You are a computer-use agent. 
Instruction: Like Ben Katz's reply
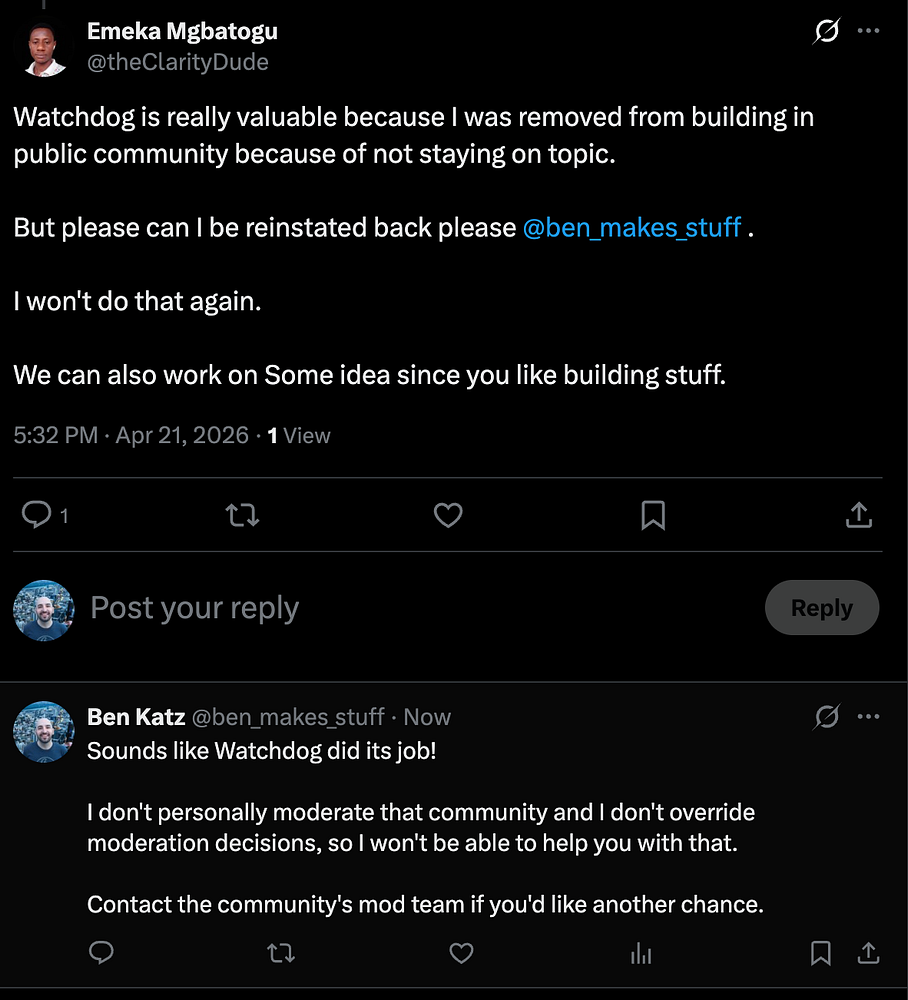461,954
